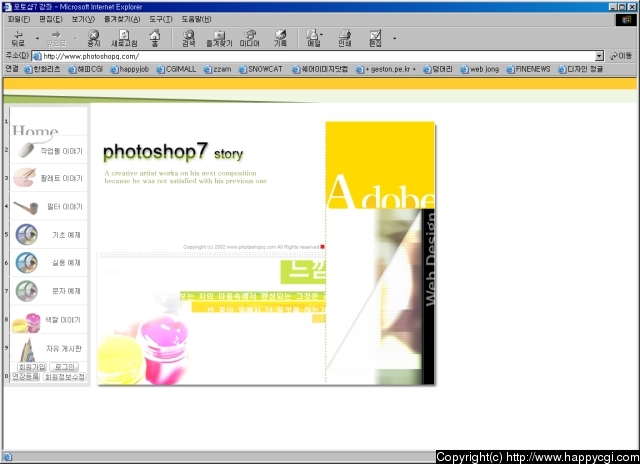Image resolution: width=640 pixels, height=464 pixels.
Task: Open the FINENEWS links bar shortcut
Action: pyautogui.click(x=528, y=69)
